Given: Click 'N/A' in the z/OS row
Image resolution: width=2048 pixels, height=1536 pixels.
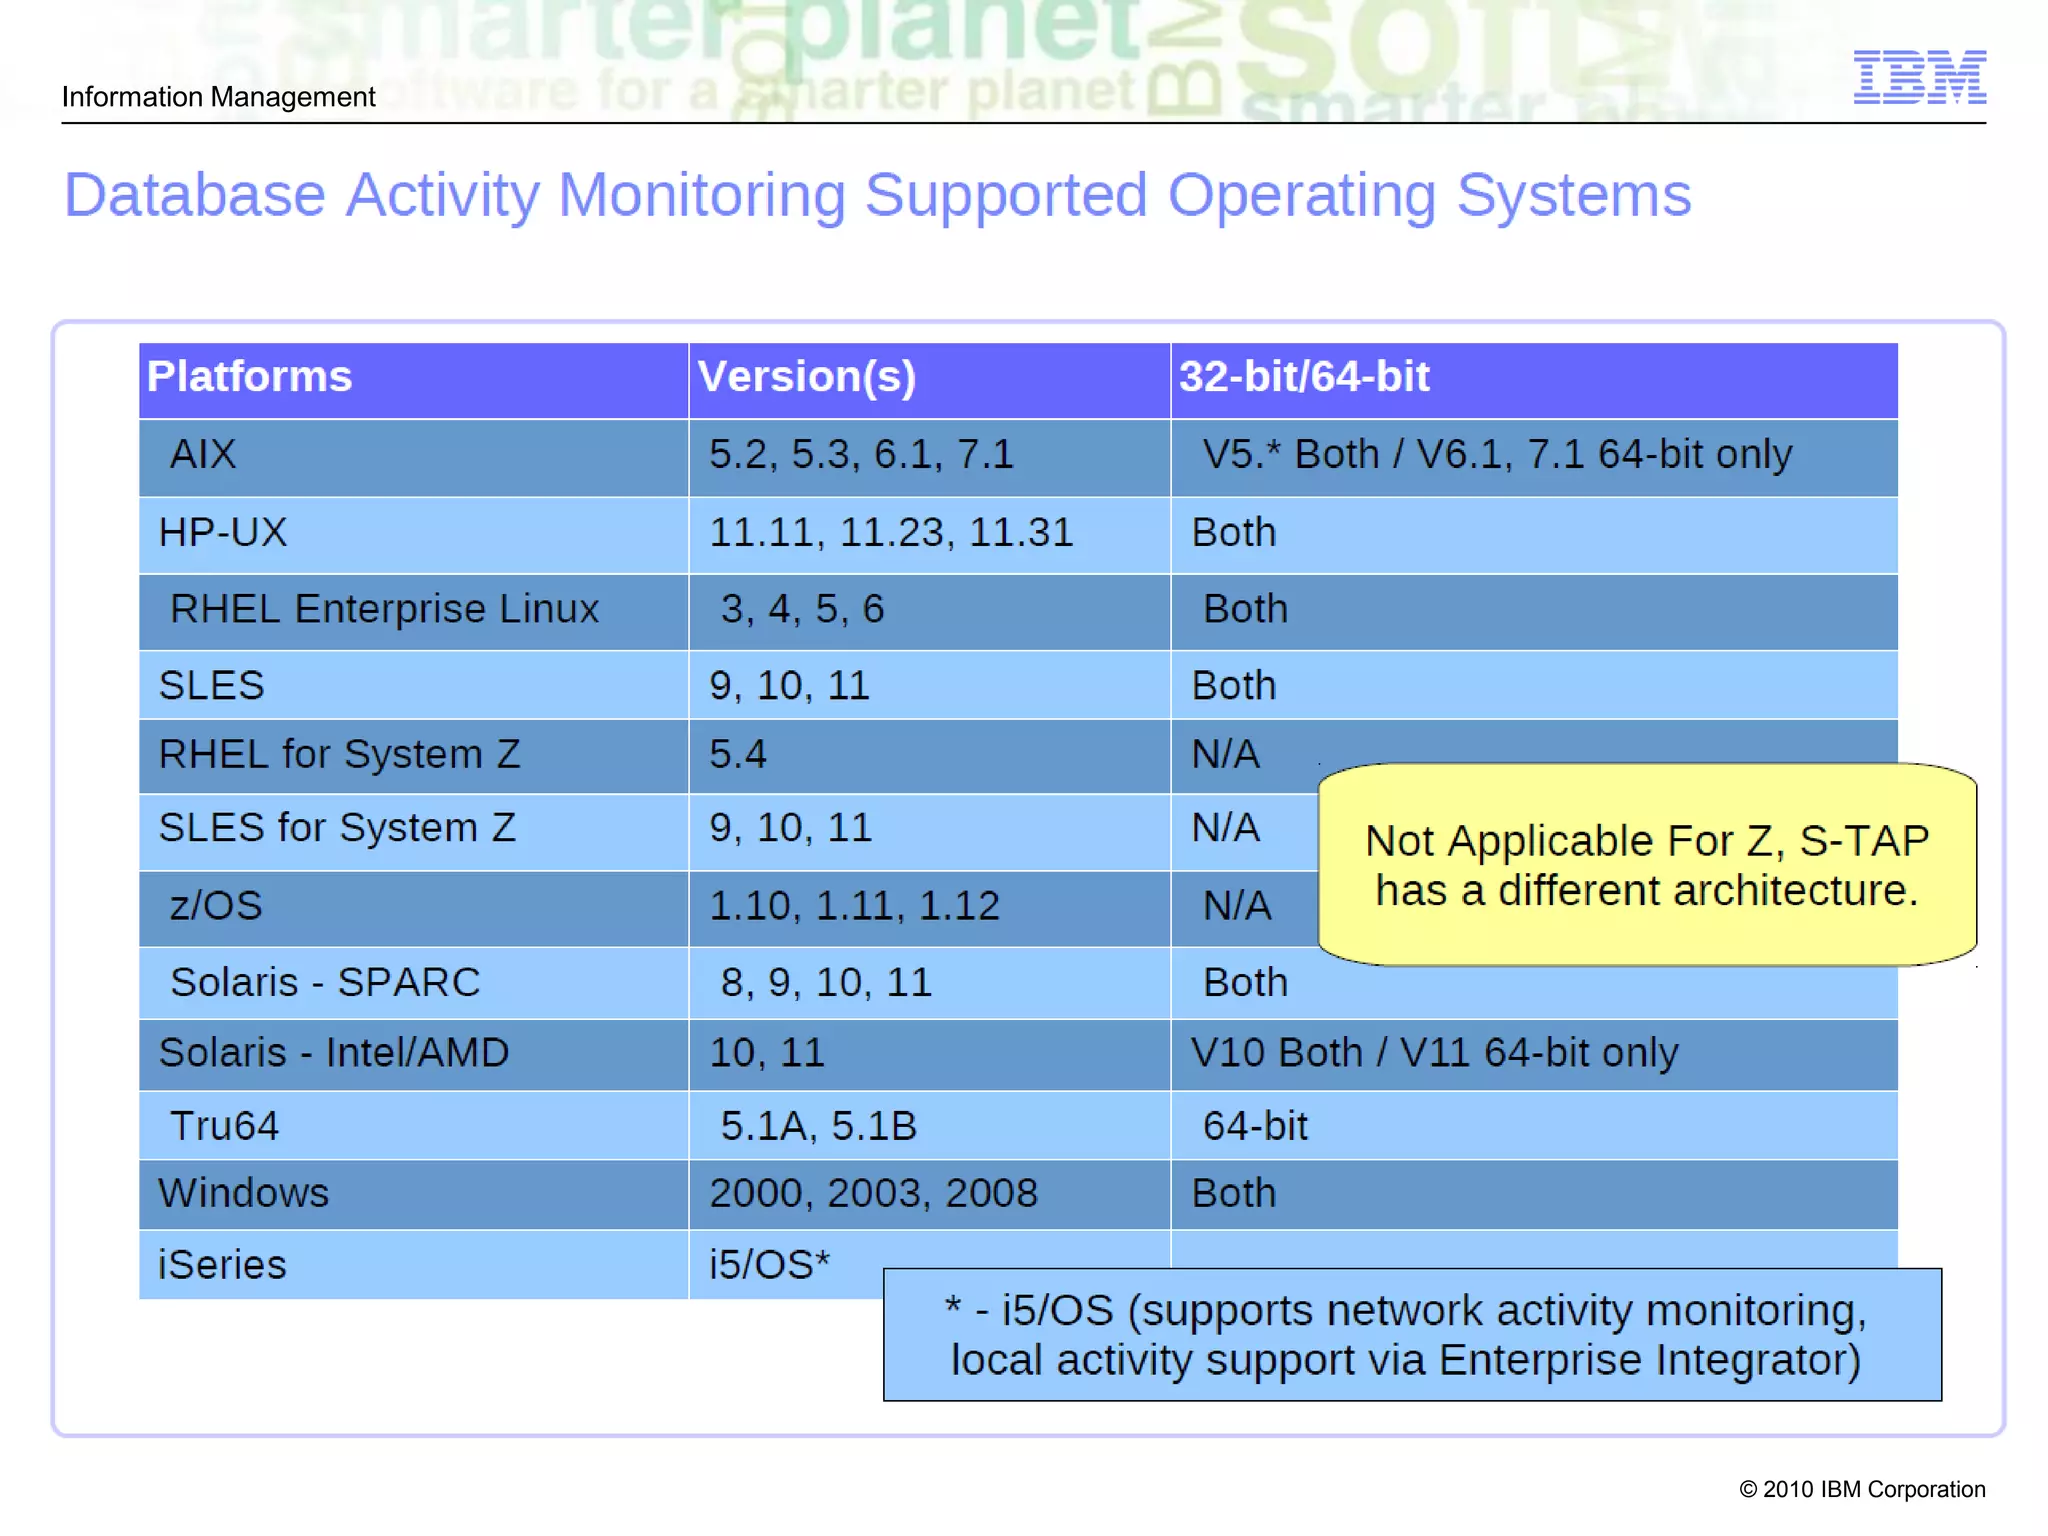Looking at the screenshot, I should [x=1237, y=906].
